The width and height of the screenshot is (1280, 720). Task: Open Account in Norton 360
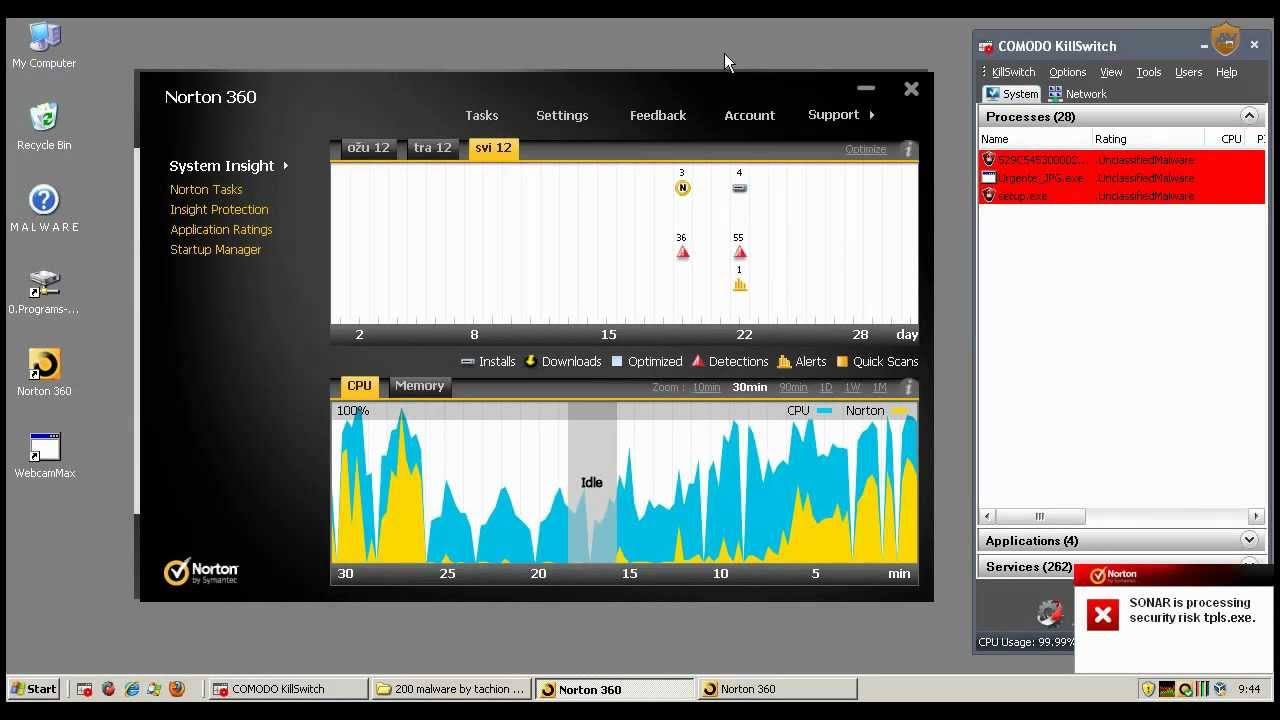[x=750, y=115]
